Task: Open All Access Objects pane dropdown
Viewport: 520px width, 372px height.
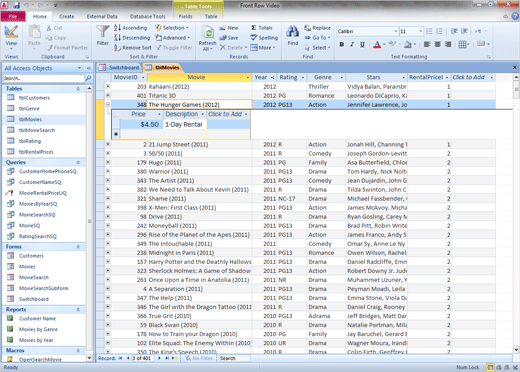Action: 79,68
